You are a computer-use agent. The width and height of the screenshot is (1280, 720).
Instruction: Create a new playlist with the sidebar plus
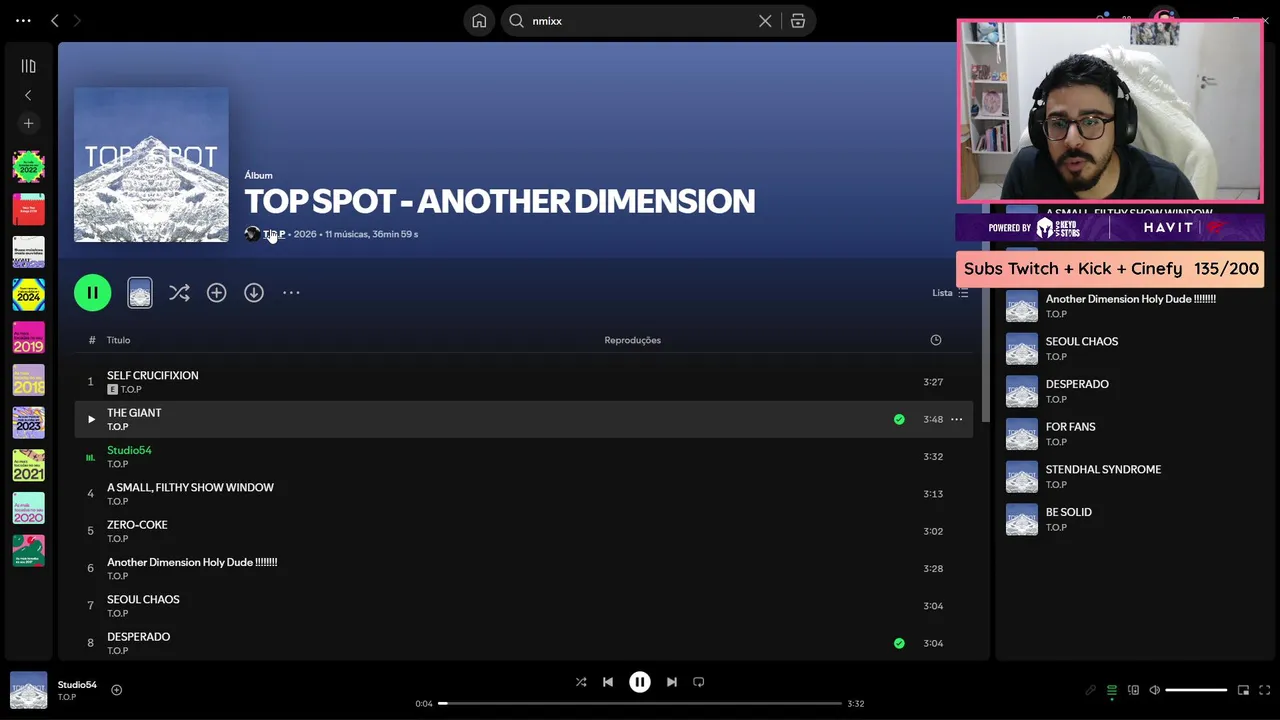28,123
